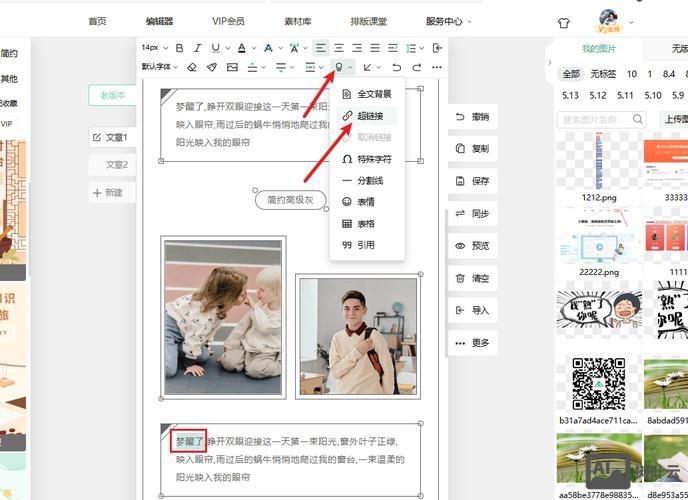Toggle left text alignment
The height and width of the screenshot is (500, 688).
pyautogui.click(x=321, y=47)
